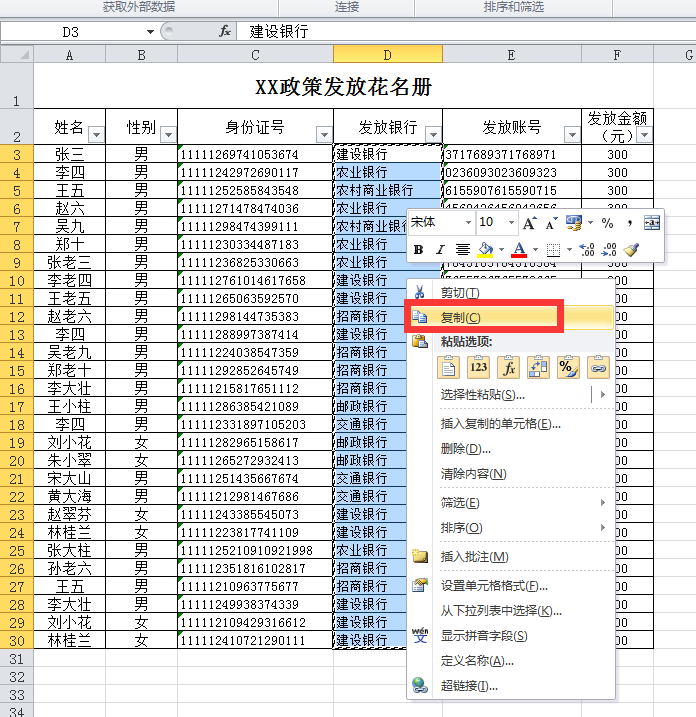Open the 姓名 column filter dropdown
Screen dimensions: 696x717
[96, 135]
